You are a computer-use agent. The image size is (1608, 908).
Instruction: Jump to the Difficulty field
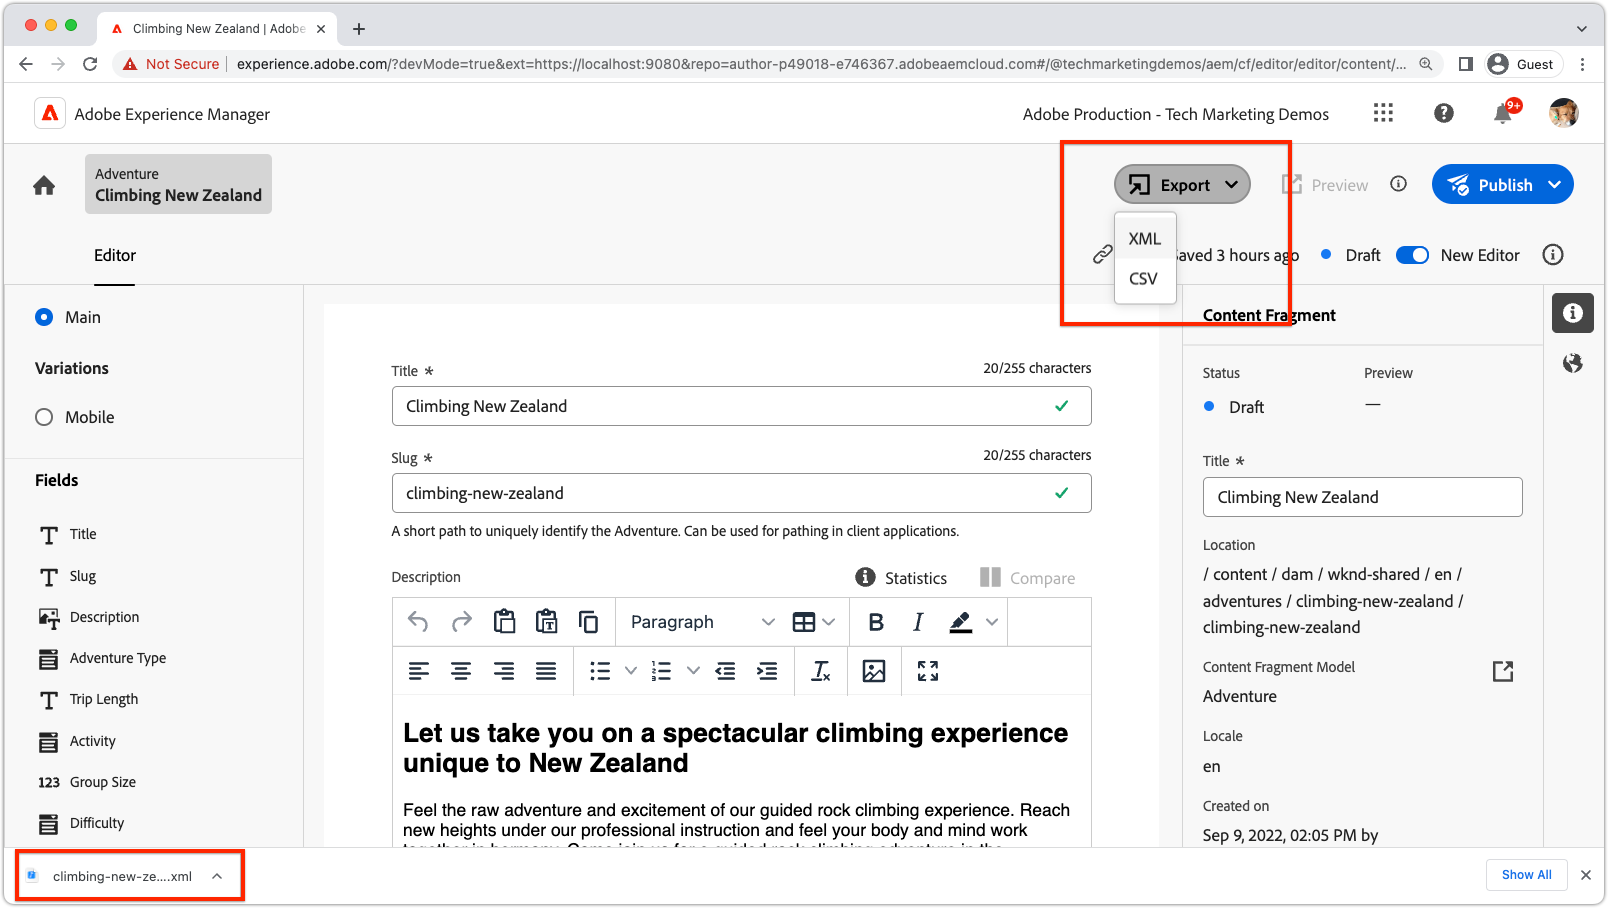click(x=97, y=823)
